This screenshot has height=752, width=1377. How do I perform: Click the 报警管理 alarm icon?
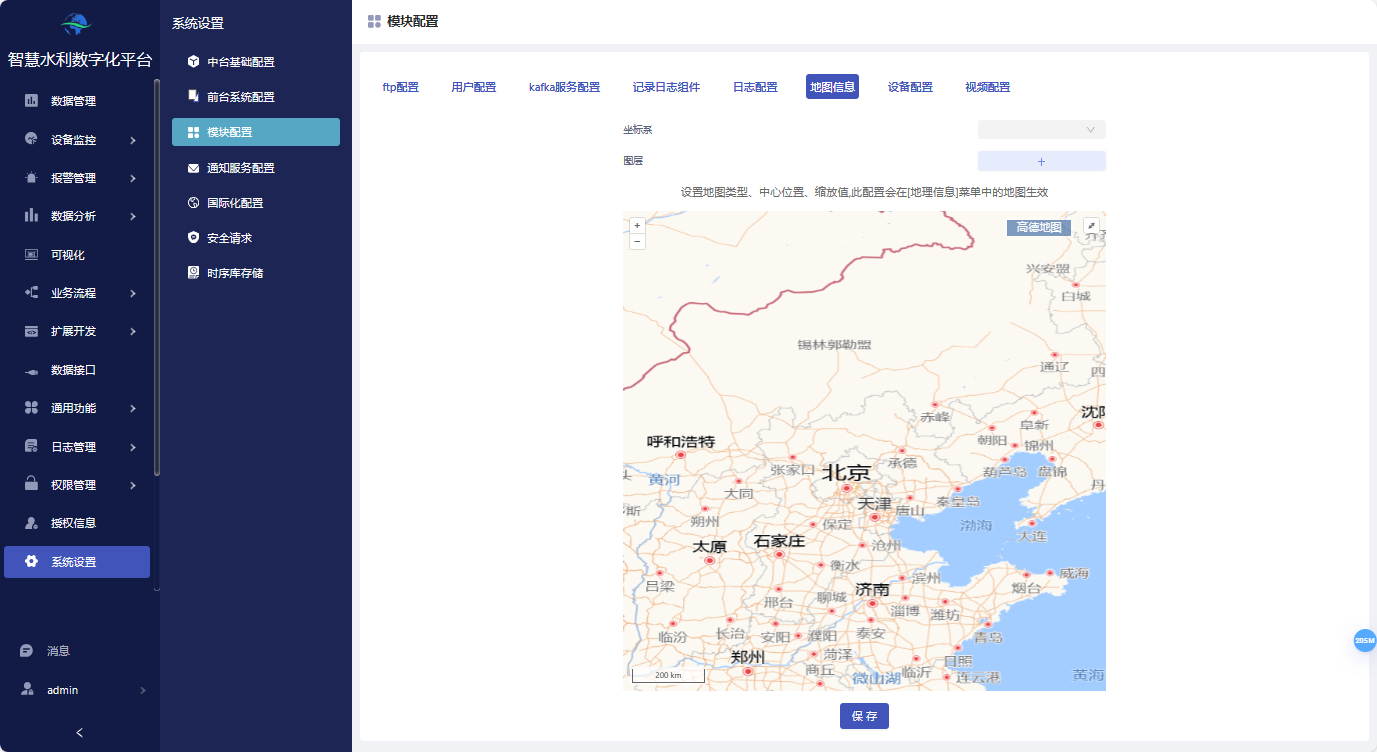click(x=31, y=178)
